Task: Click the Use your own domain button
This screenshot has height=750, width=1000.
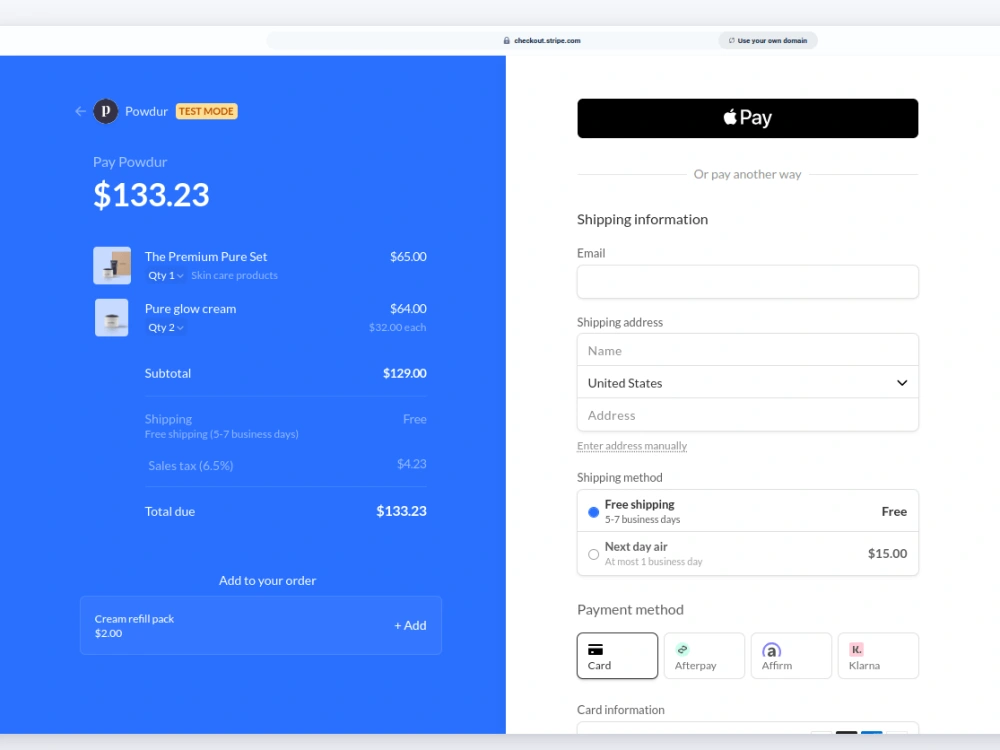Action: point(768,40)
